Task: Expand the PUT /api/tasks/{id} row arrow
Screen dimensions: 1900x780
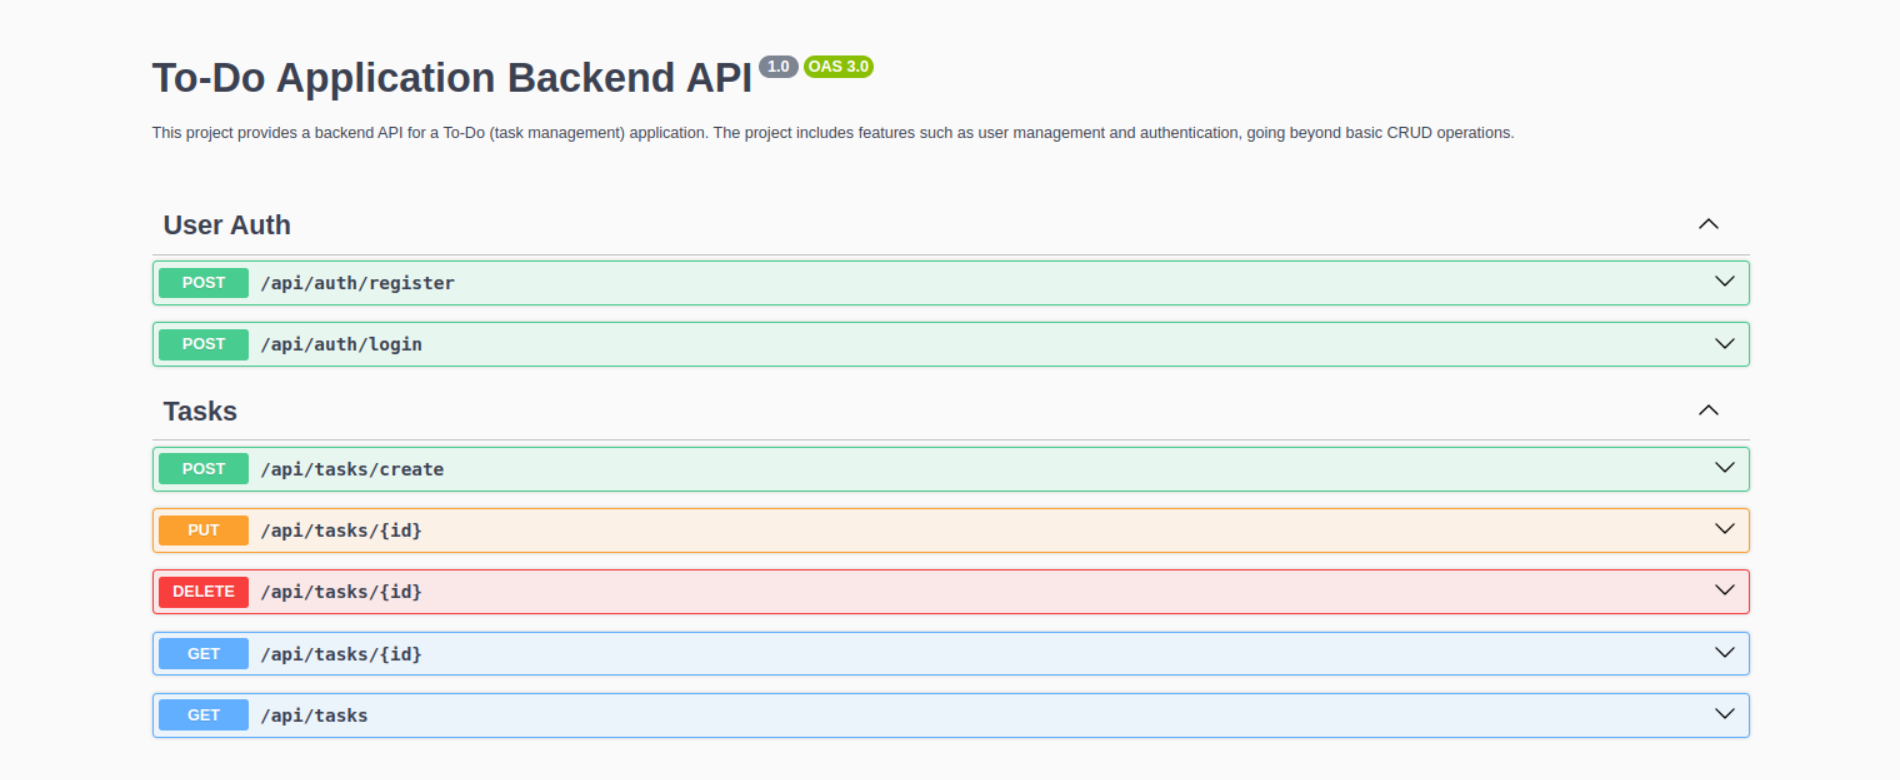Action: pos(1725,529)
